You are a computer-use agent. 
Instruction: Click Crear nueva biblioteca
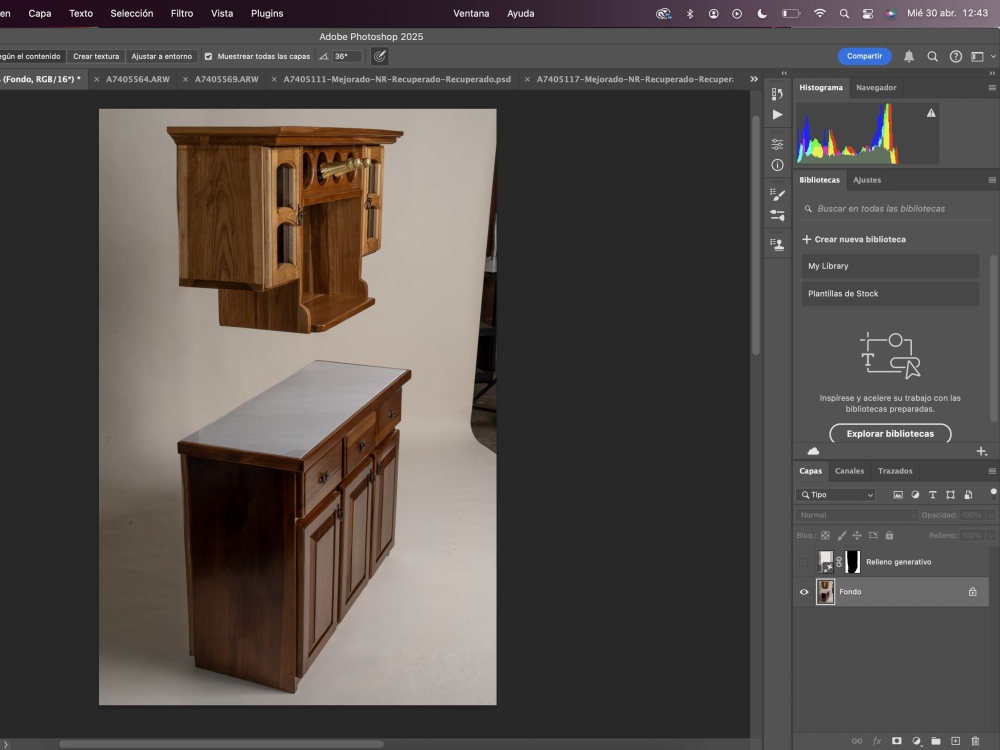[x=853, y=239]
